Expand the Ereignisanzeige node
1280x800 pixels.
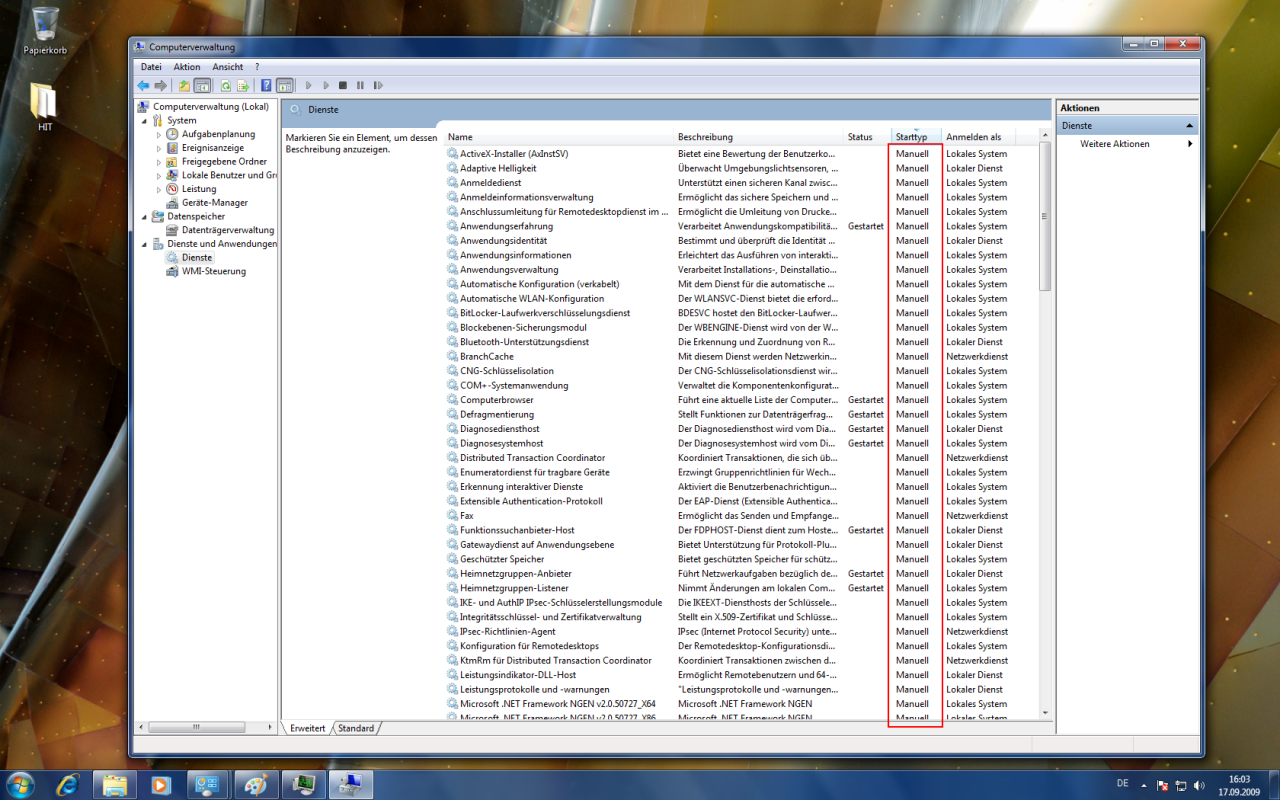point(158,148)
